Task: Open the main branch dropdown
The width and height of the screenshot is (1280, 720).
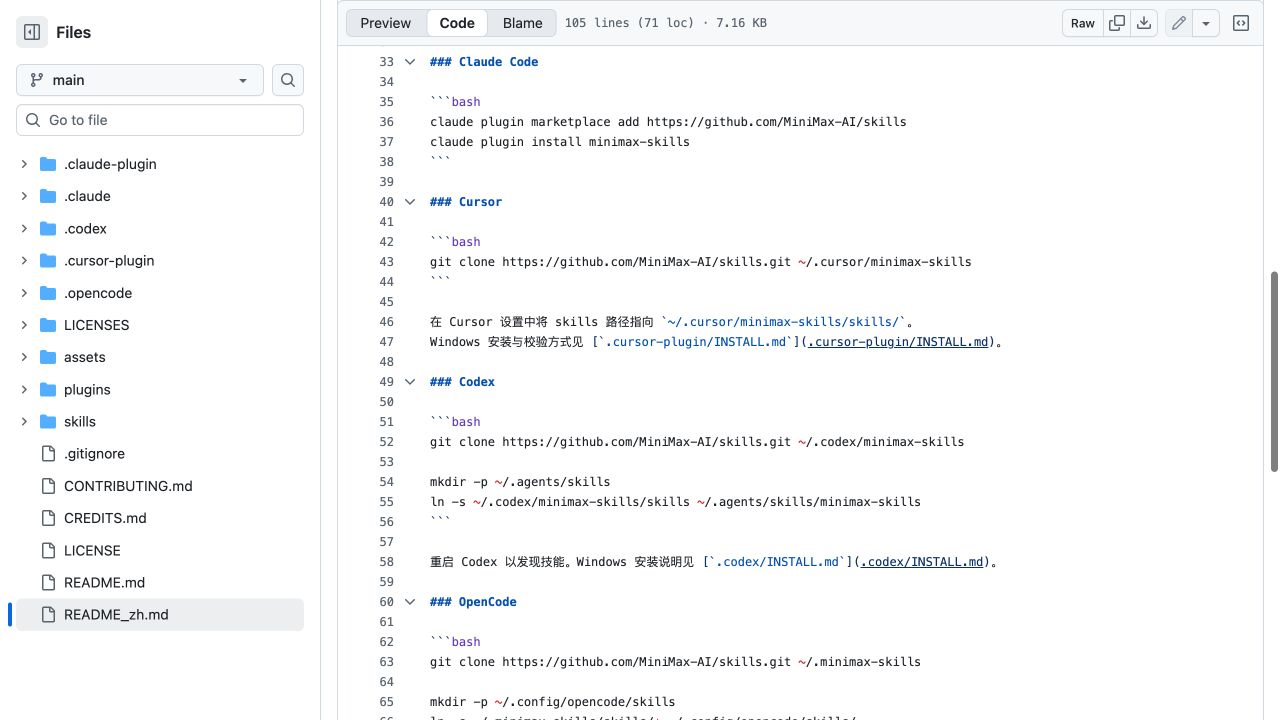Action: 140,80
